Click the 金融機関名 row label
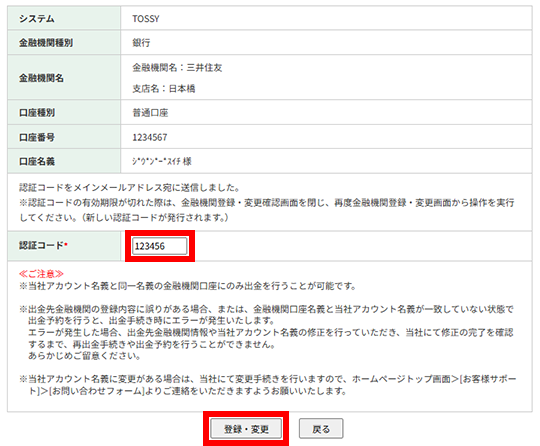Viewport: 540px width, 446px height. click(41, 78)
